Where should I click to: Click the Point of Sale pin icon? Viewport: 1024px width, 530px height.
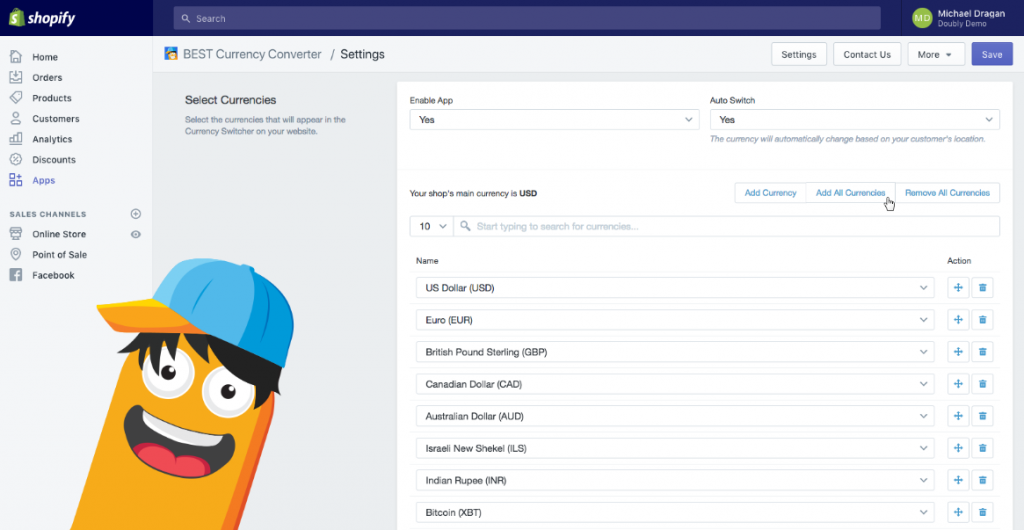coord(16,255)
